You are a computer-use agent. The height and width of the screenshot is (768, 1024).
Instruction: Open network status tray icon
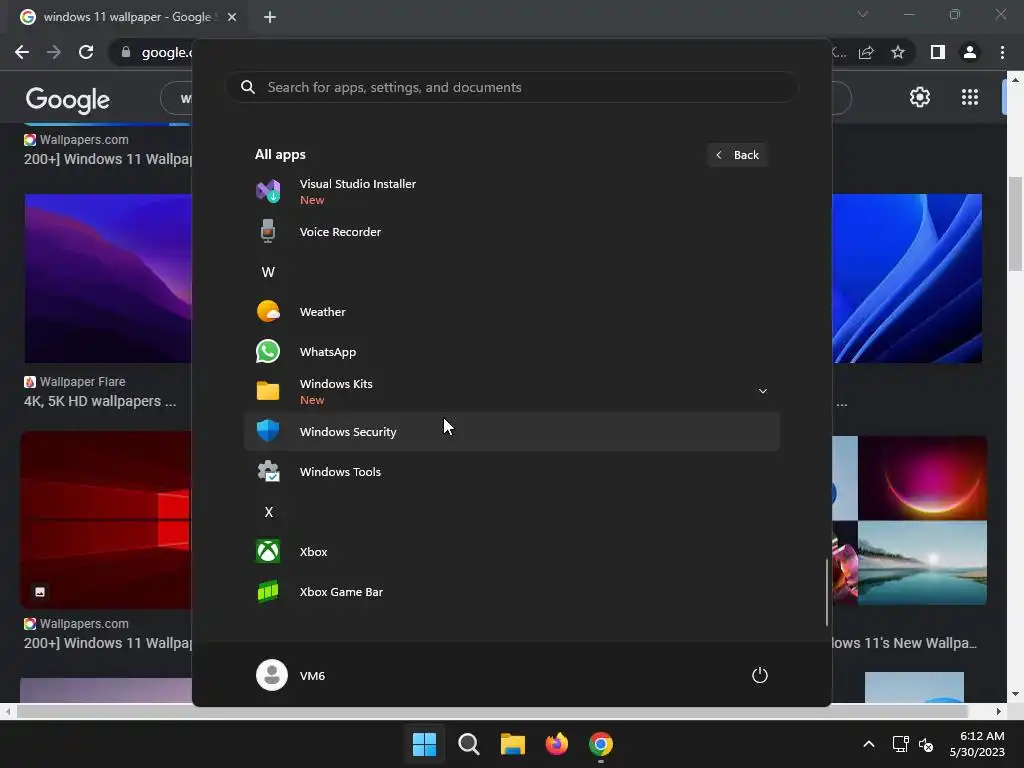(x=901, y=744)
